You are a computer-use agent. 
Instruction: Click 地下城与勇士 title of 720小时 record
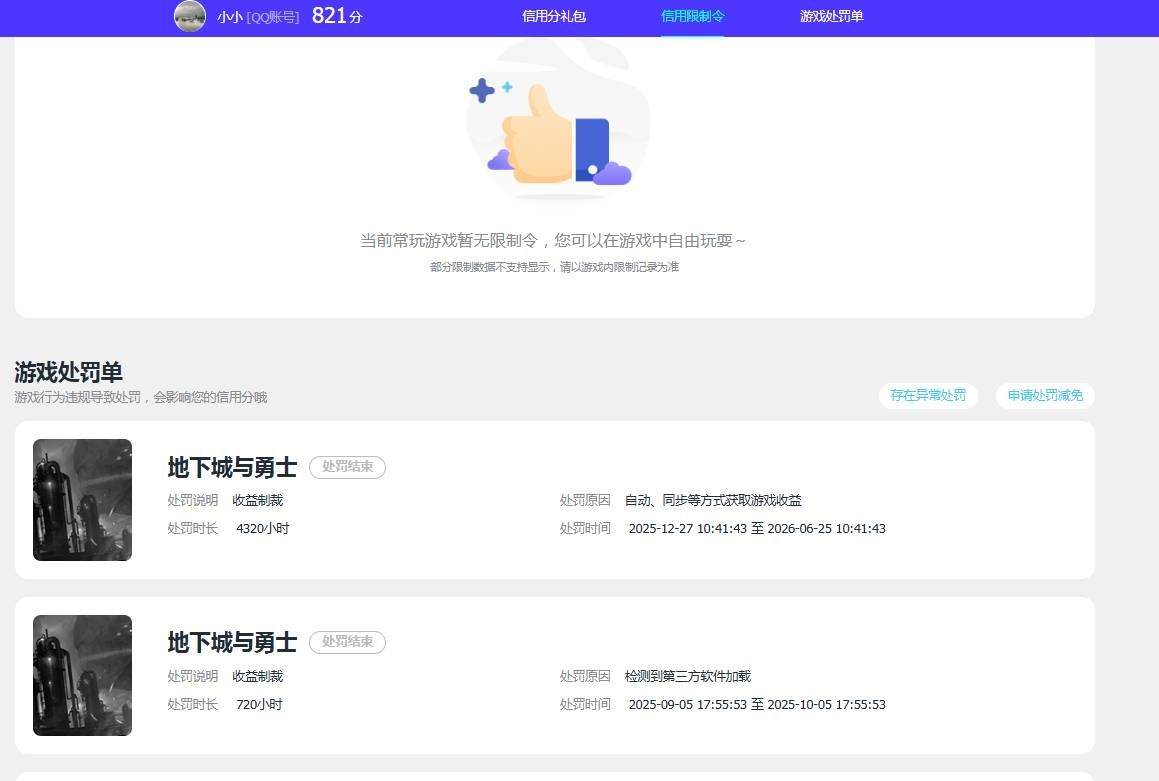coord(232,642)
